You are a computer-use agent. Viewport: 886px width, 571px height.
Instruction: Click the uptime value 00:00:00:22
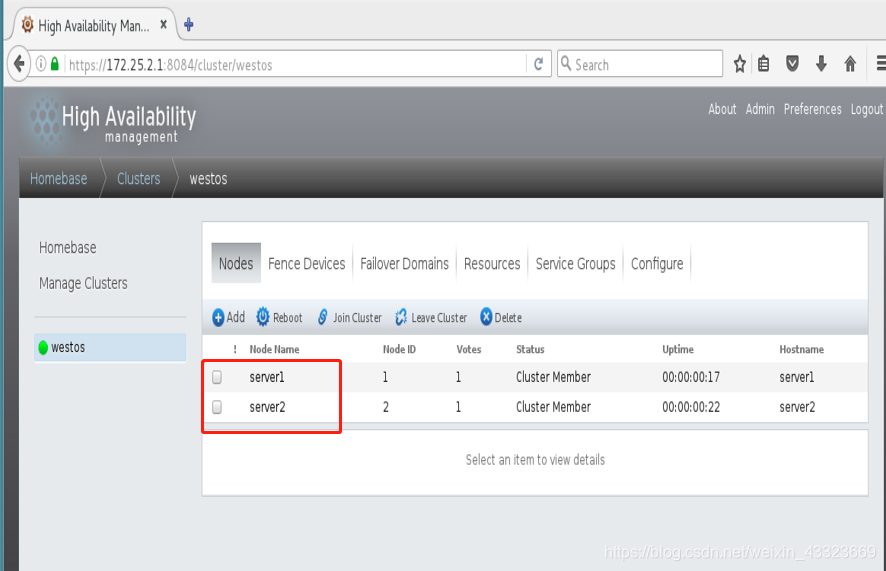[x=690, y=407]
